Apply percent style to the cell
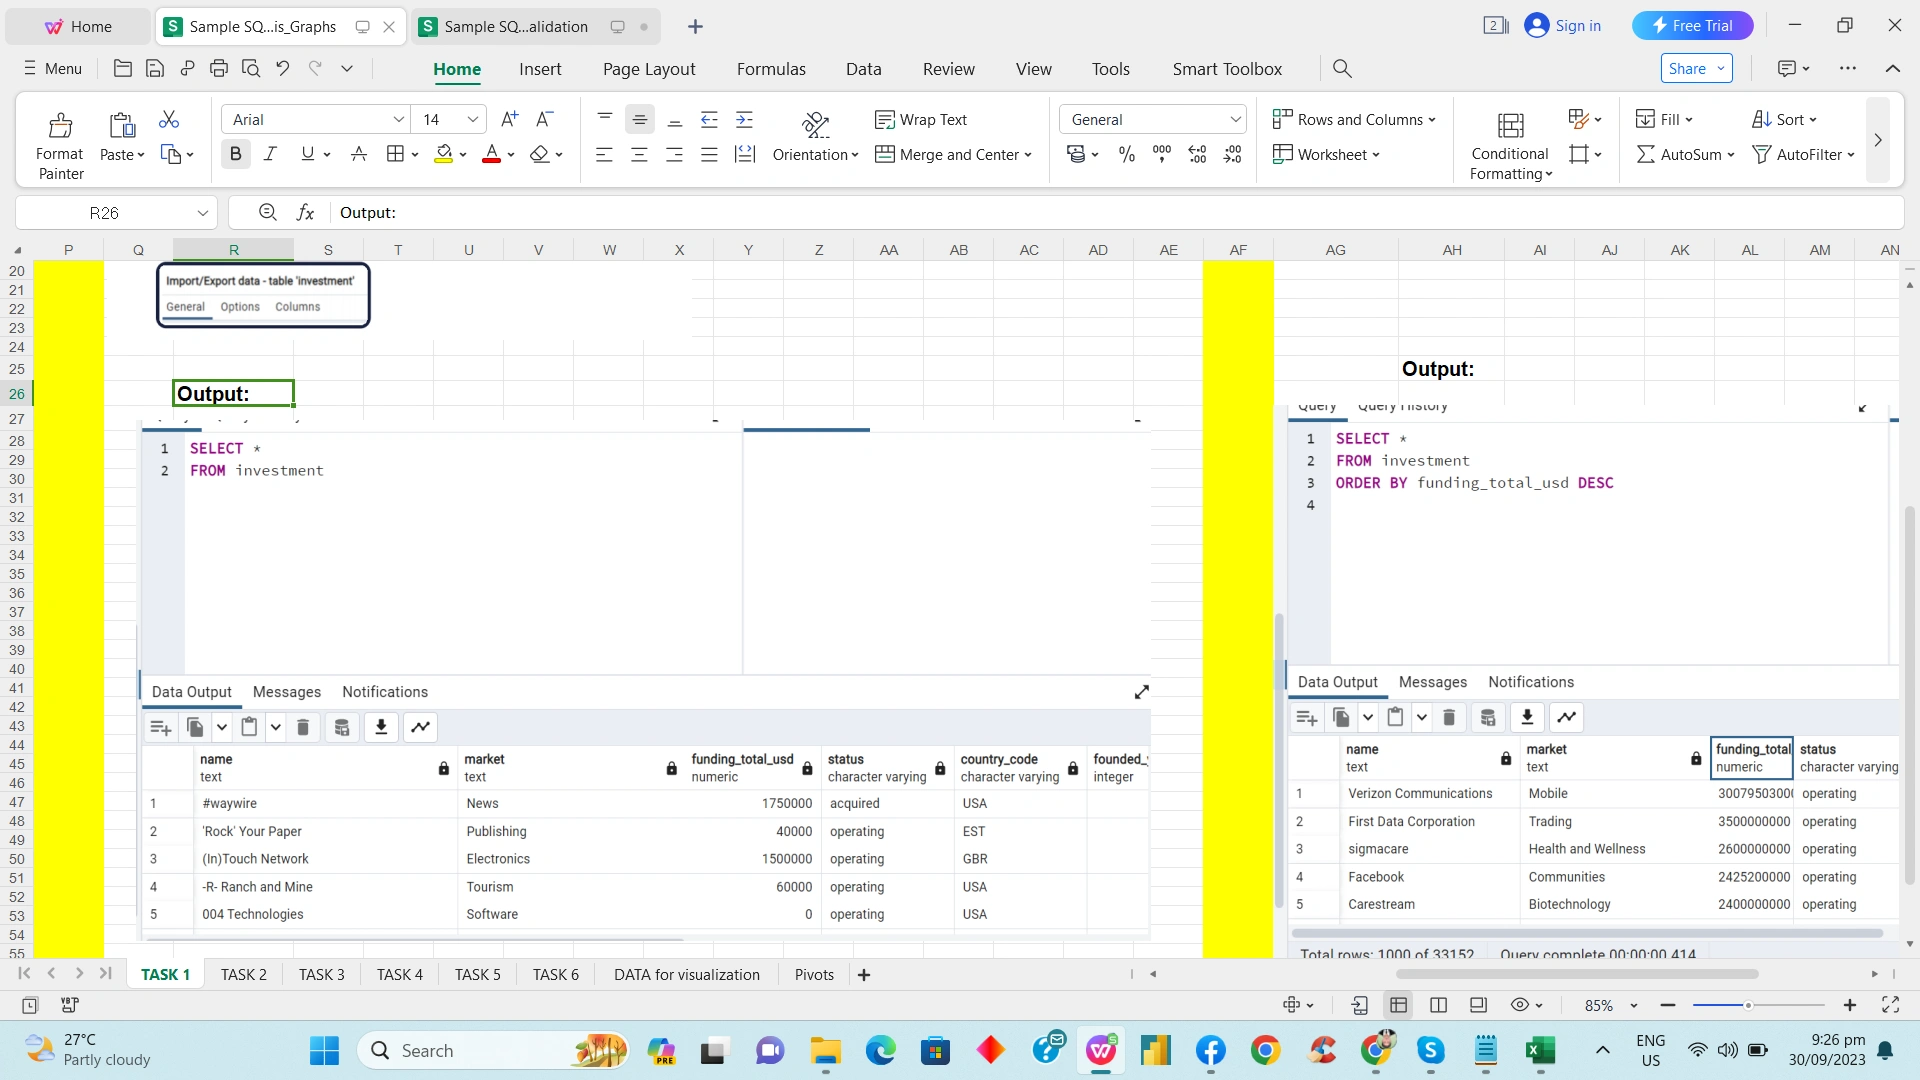The image size is (1920, 1080). tap(1126, 154)
